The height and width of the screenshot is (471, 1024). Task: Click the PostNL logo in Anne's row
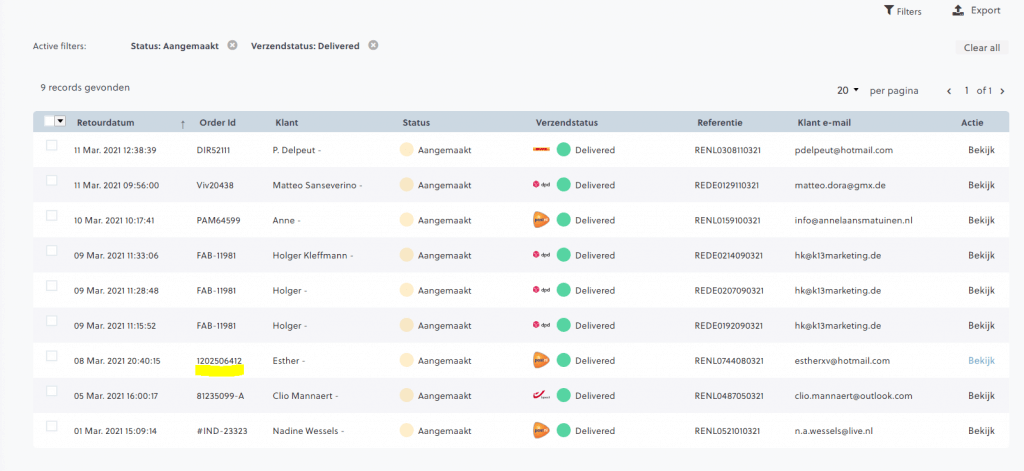(542, 220)
